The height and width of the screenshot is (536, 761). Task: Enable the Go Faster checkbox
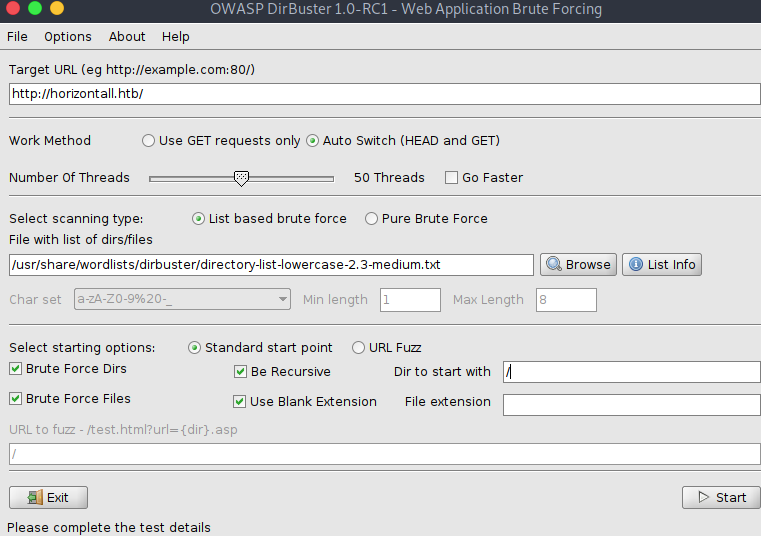click(451, 178)
